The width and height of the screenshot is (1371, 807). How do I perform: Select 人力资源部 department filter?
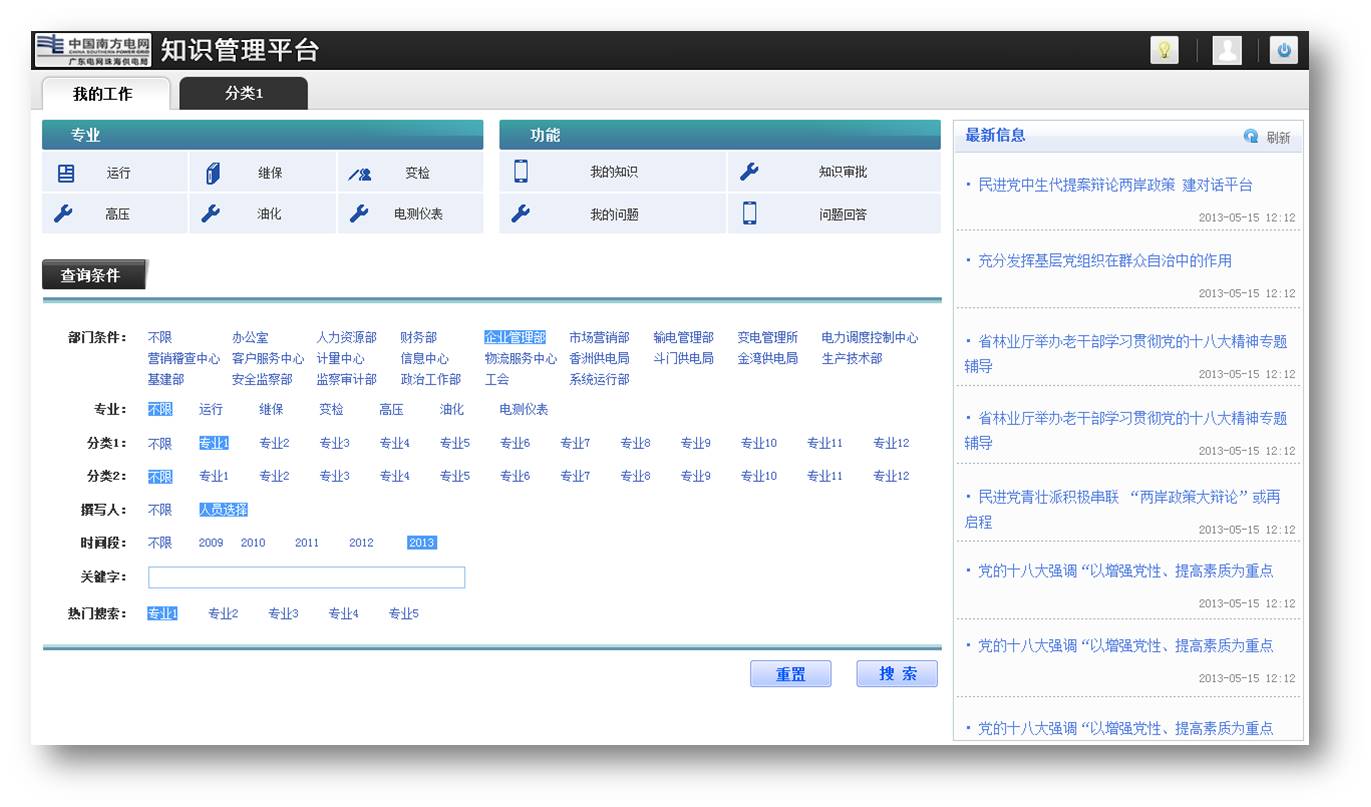click(x=347, y=338)
